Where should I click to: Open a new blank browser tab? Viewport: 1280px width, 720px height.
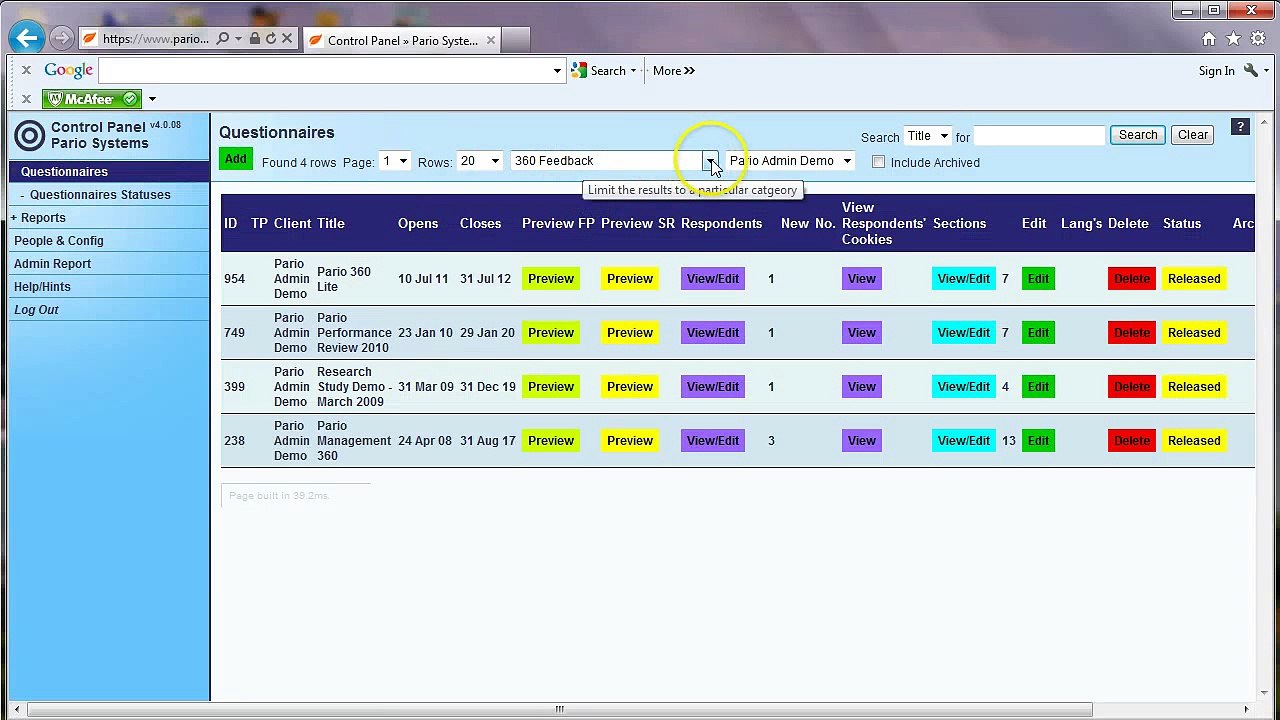(515, 40)
